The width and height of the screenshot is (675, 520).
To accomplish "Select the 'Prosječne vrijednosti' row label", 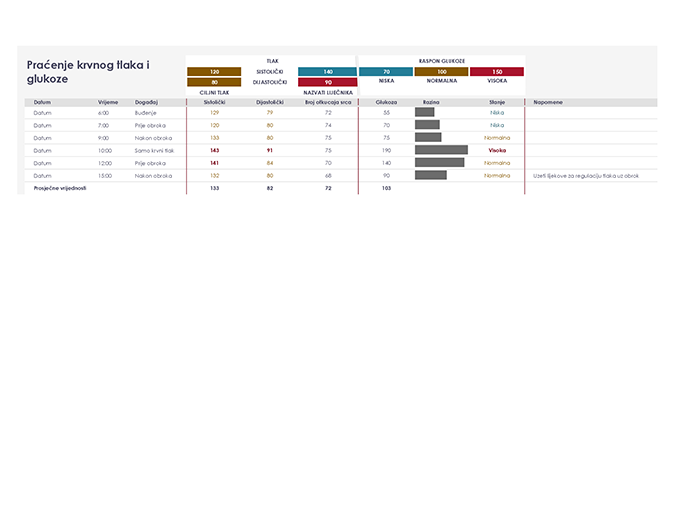I will point(60,188).
